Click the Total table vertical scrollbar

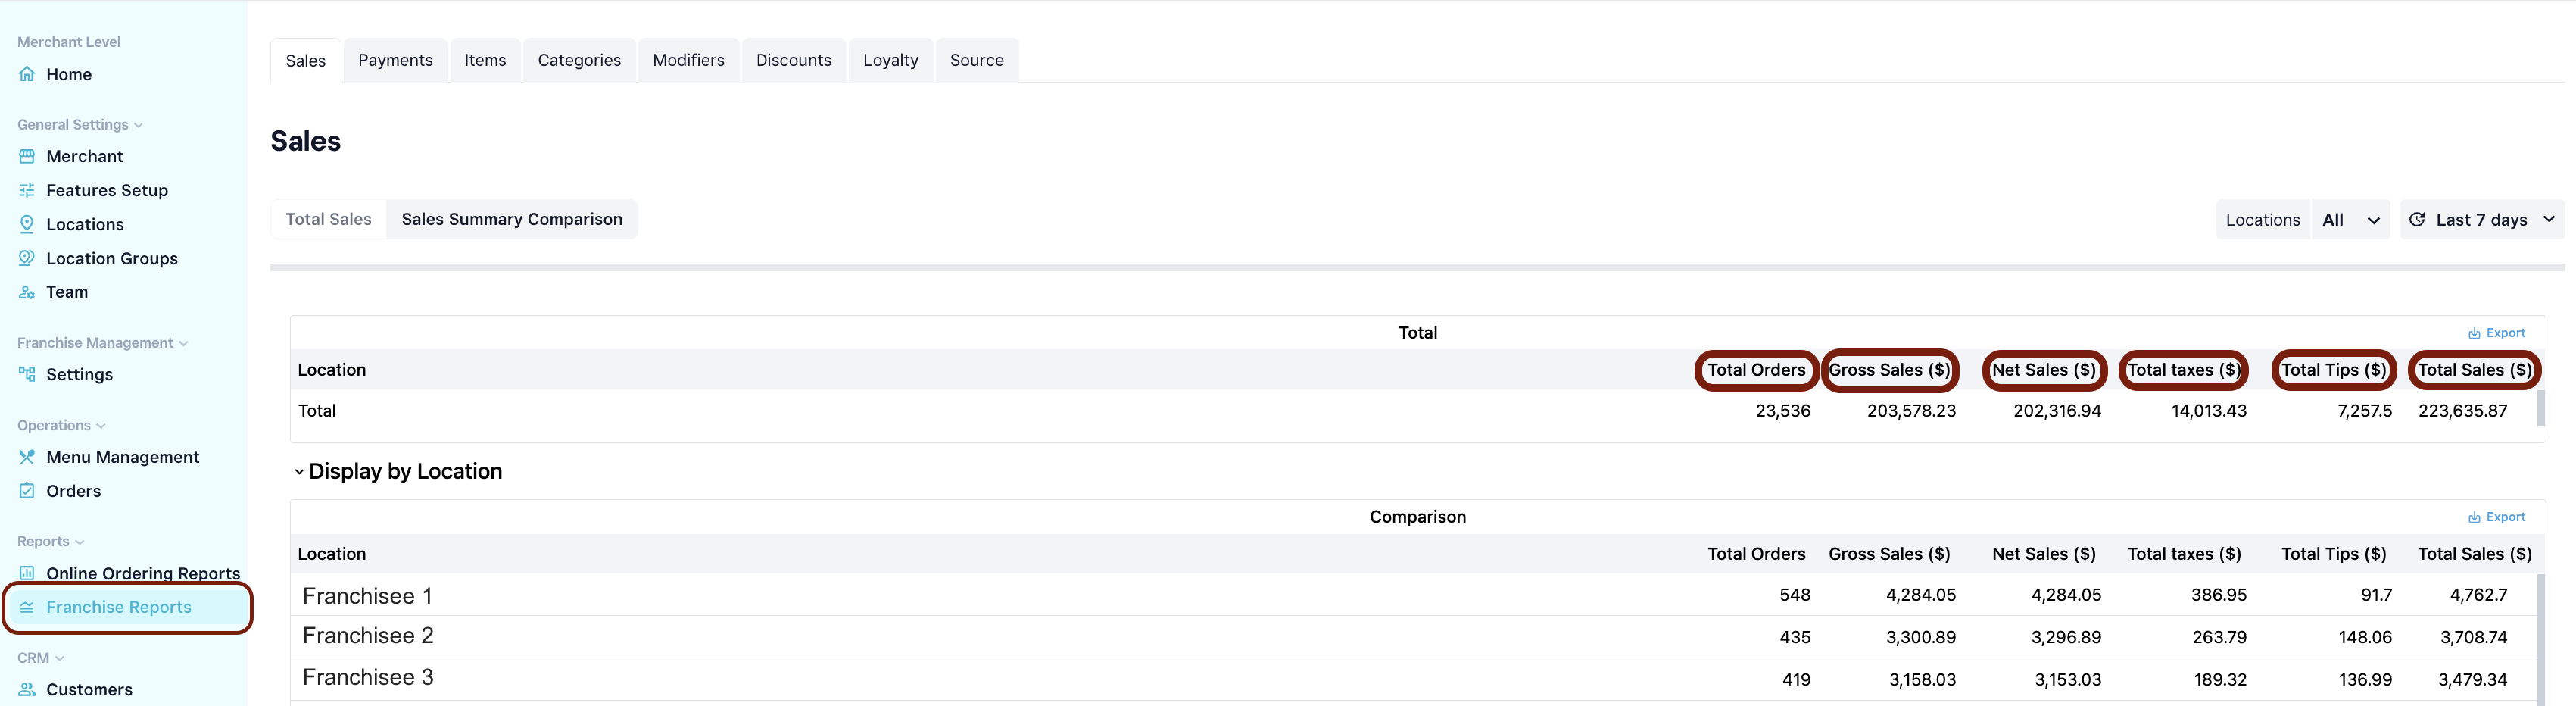point(2541,408)
